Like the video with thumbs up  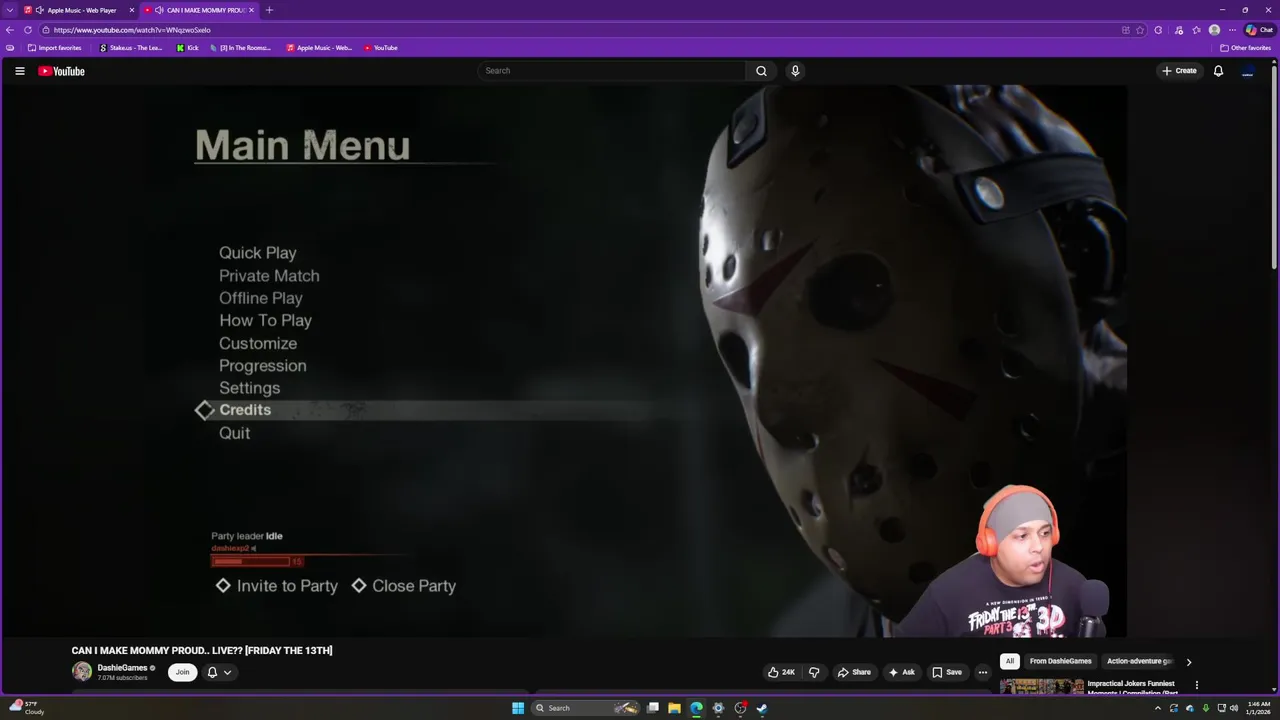click(x=781, y=672)
